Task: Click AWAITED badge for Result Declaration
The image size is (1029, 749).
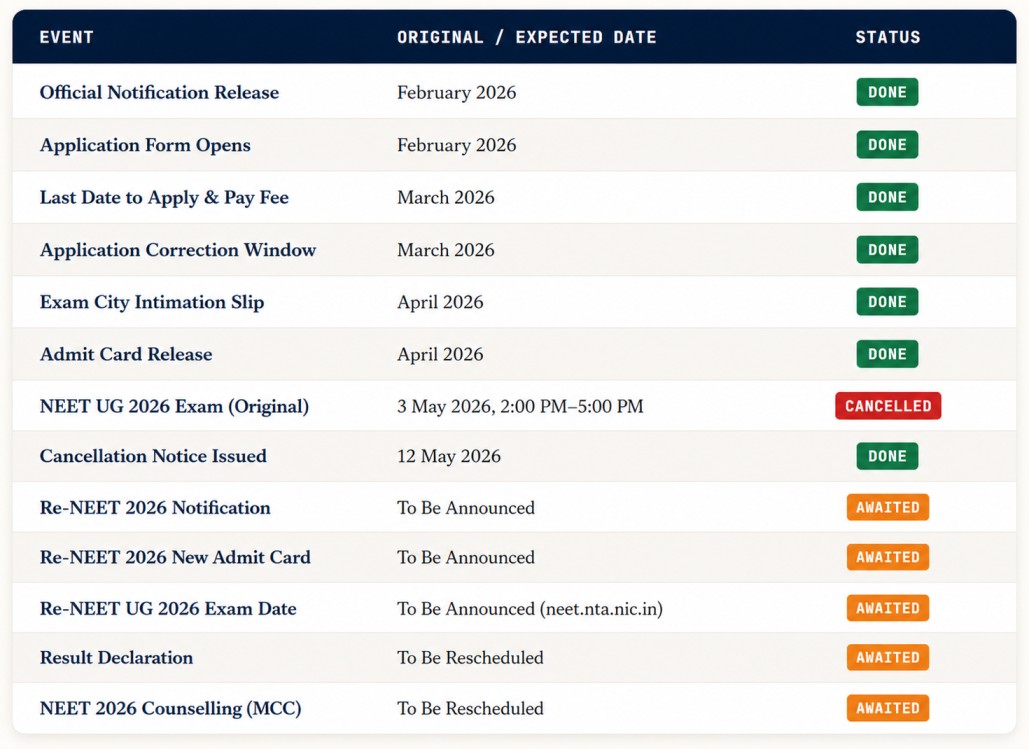Action: click(887, 657)
